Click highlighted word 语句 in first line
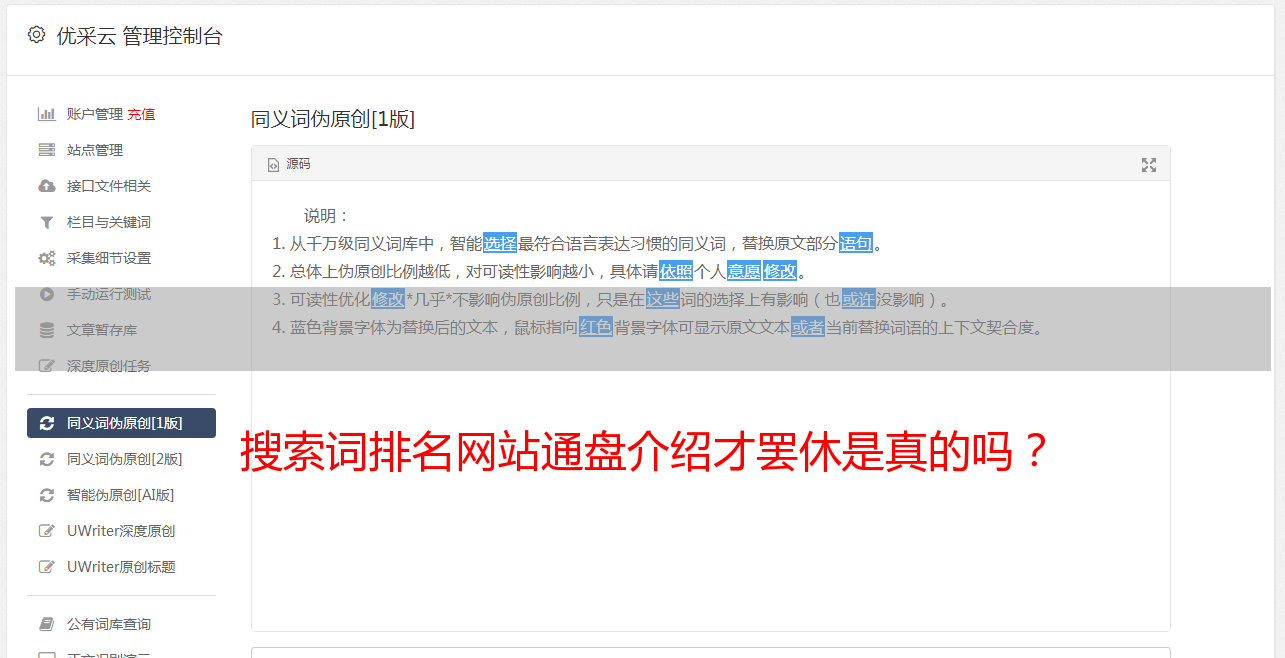1285x658 pixels. coord(856,243)
